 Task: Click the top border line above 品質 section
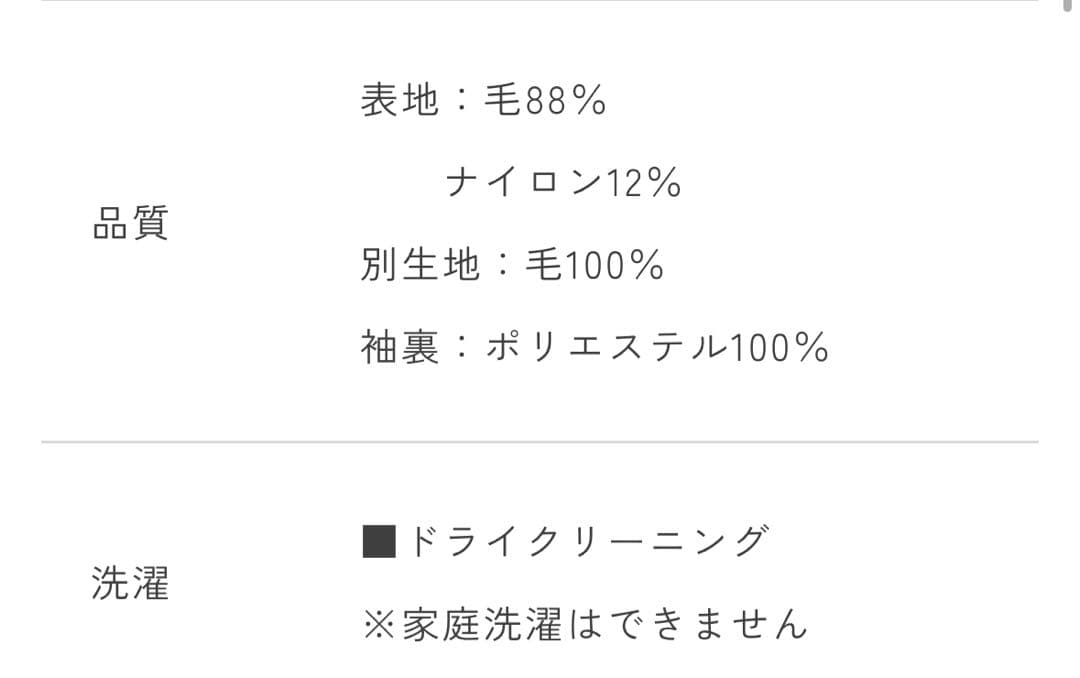[540, 1]
